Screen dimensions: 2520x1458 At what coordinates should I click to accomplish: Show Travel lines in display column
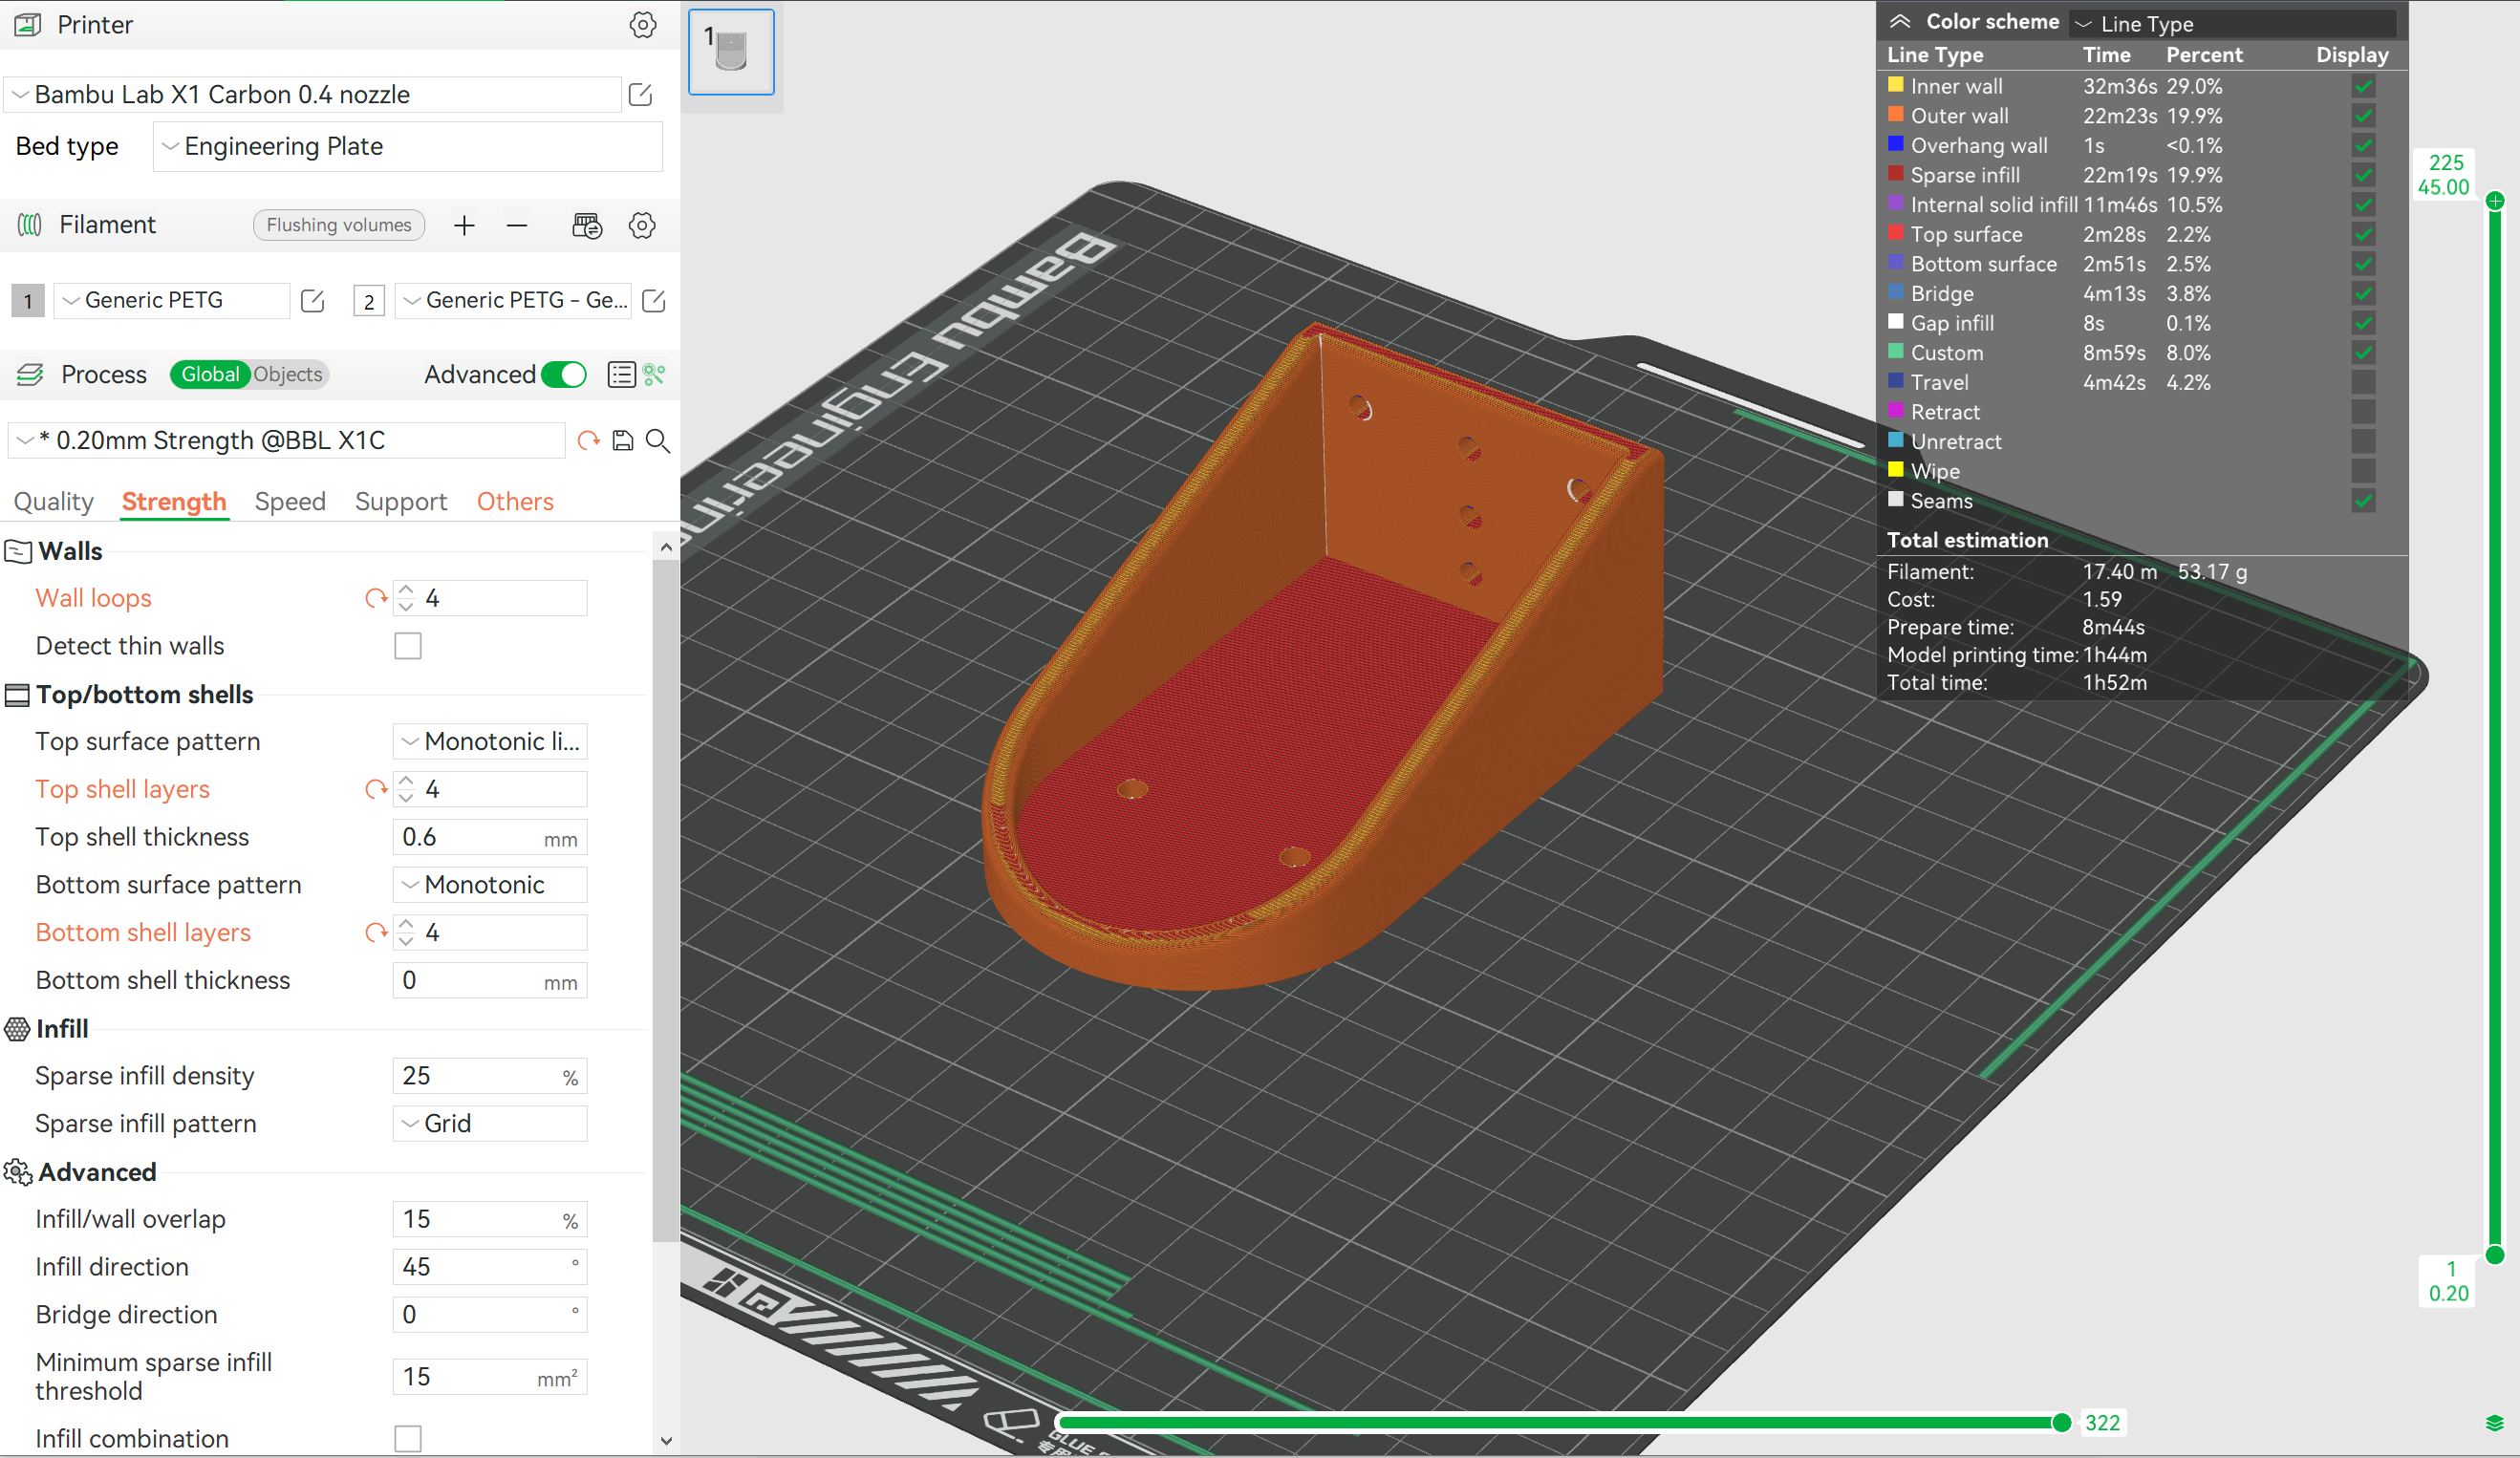[x=2363, y=382]
